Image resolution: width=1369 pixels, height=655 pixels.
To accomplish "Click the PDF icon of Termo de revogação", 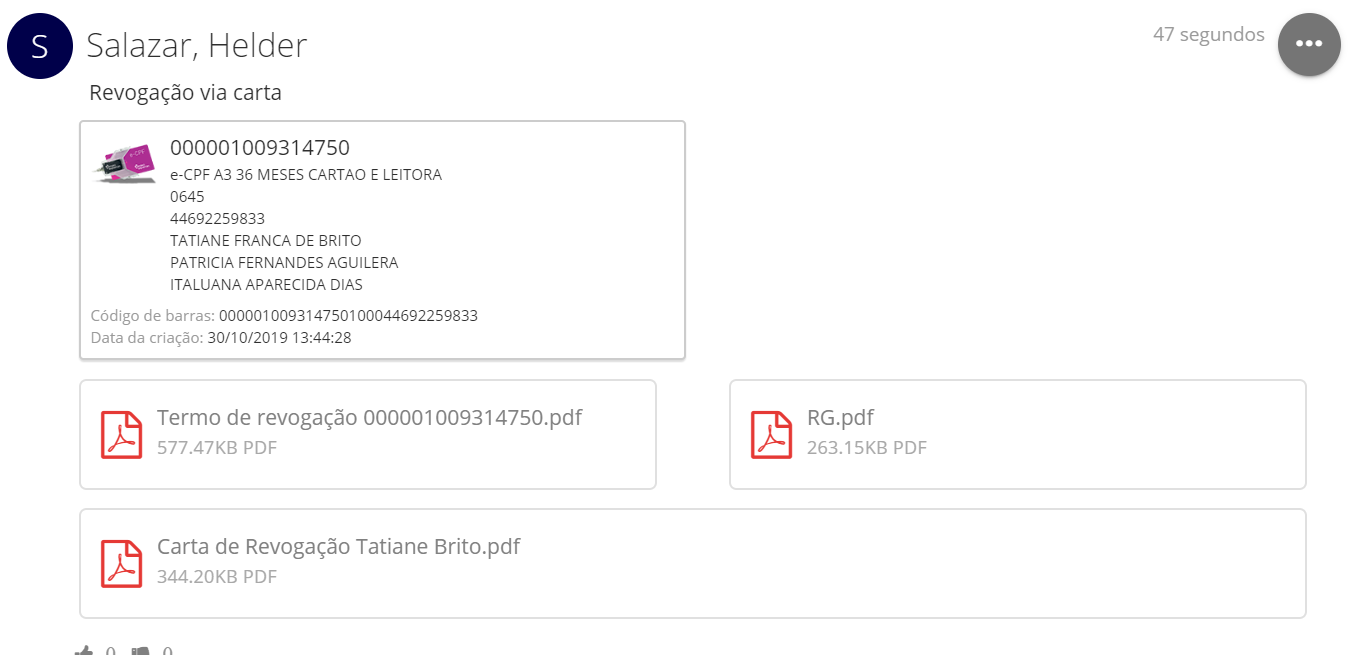I will pyautogui.click(x=122, y=435).
